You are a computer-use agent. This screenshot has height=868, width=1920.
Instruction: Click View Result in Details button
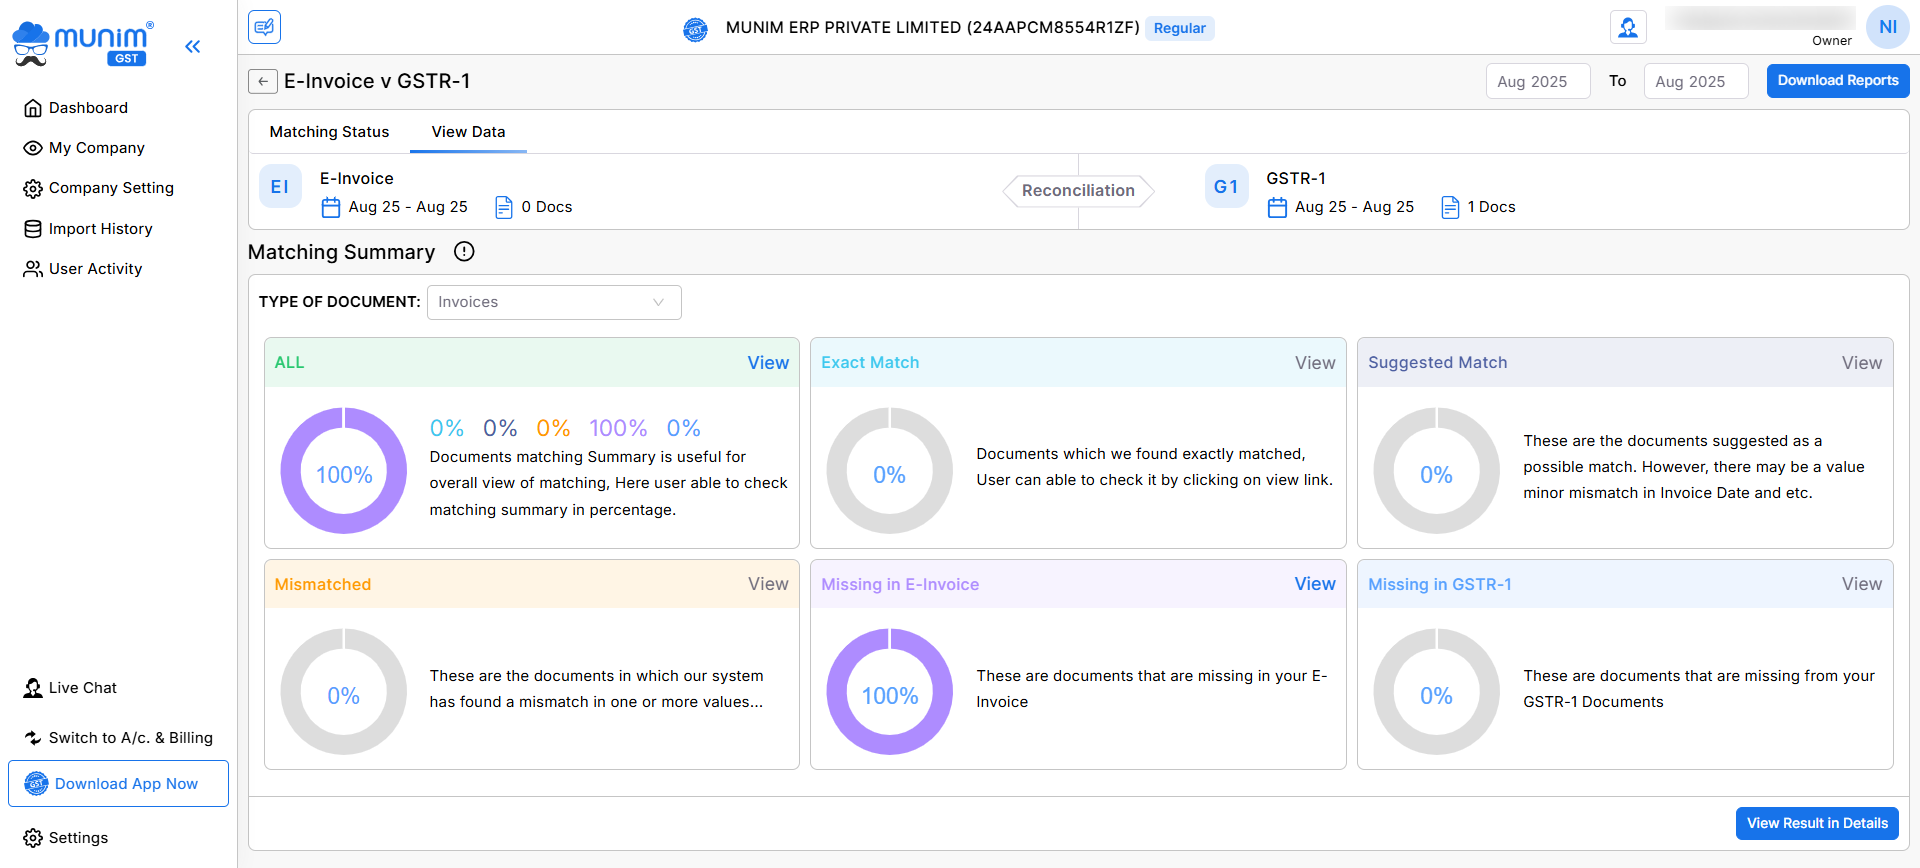pyautogui.click(x=1817, y=824)
